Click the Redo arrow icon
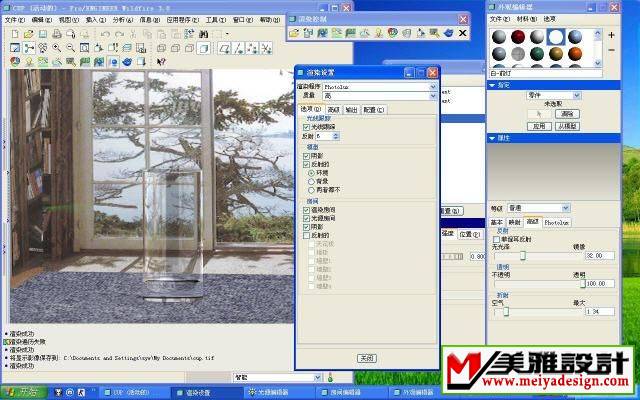This screenshot has width=640, height=400. pos(119,34)
